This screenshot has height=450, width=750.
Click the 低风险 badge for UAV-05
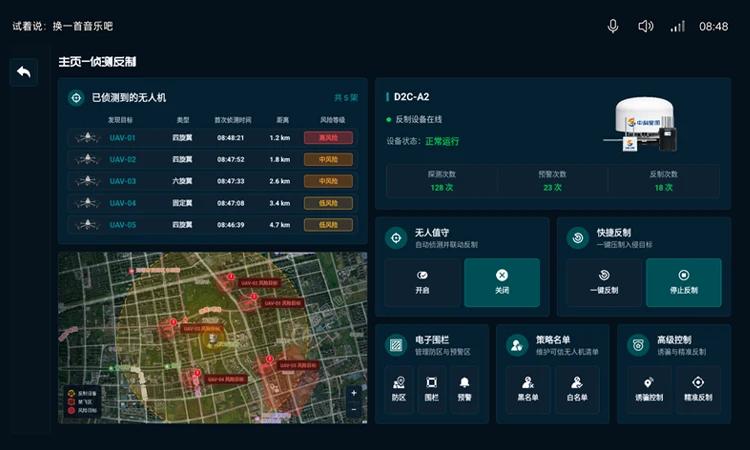pos(328,225)
